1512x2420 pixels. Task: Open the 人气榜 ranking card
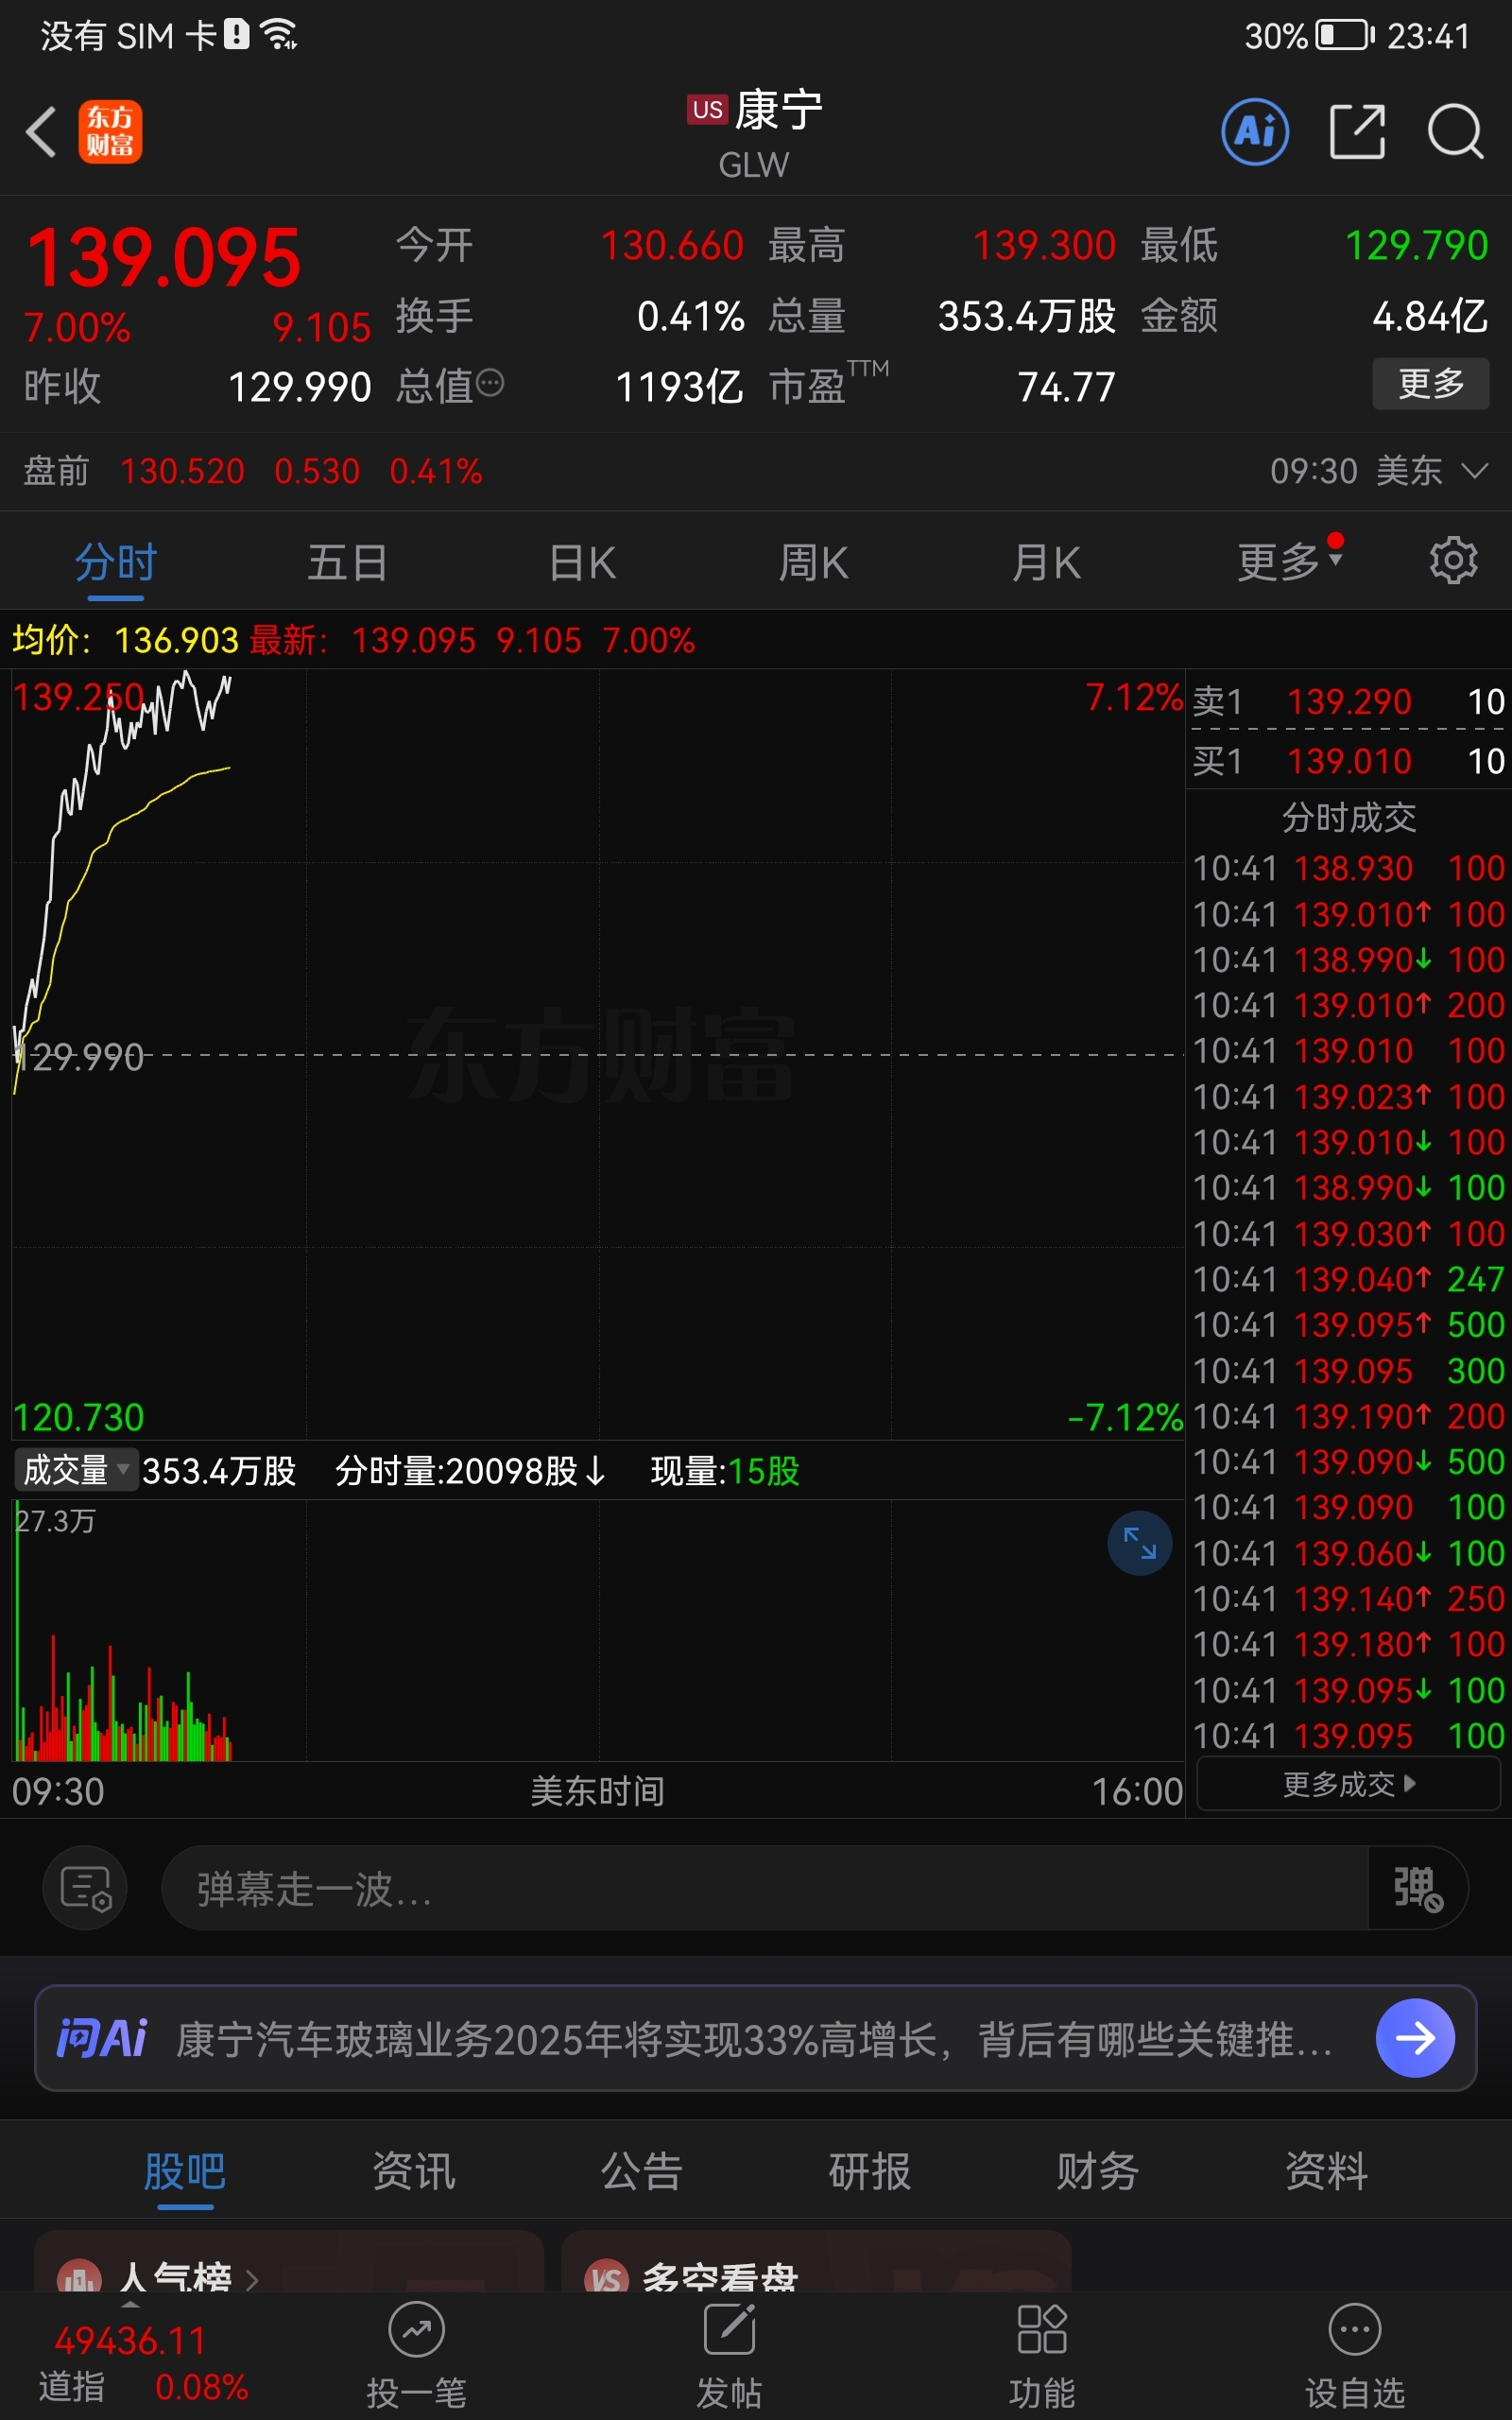click(x=289, y=2262)
